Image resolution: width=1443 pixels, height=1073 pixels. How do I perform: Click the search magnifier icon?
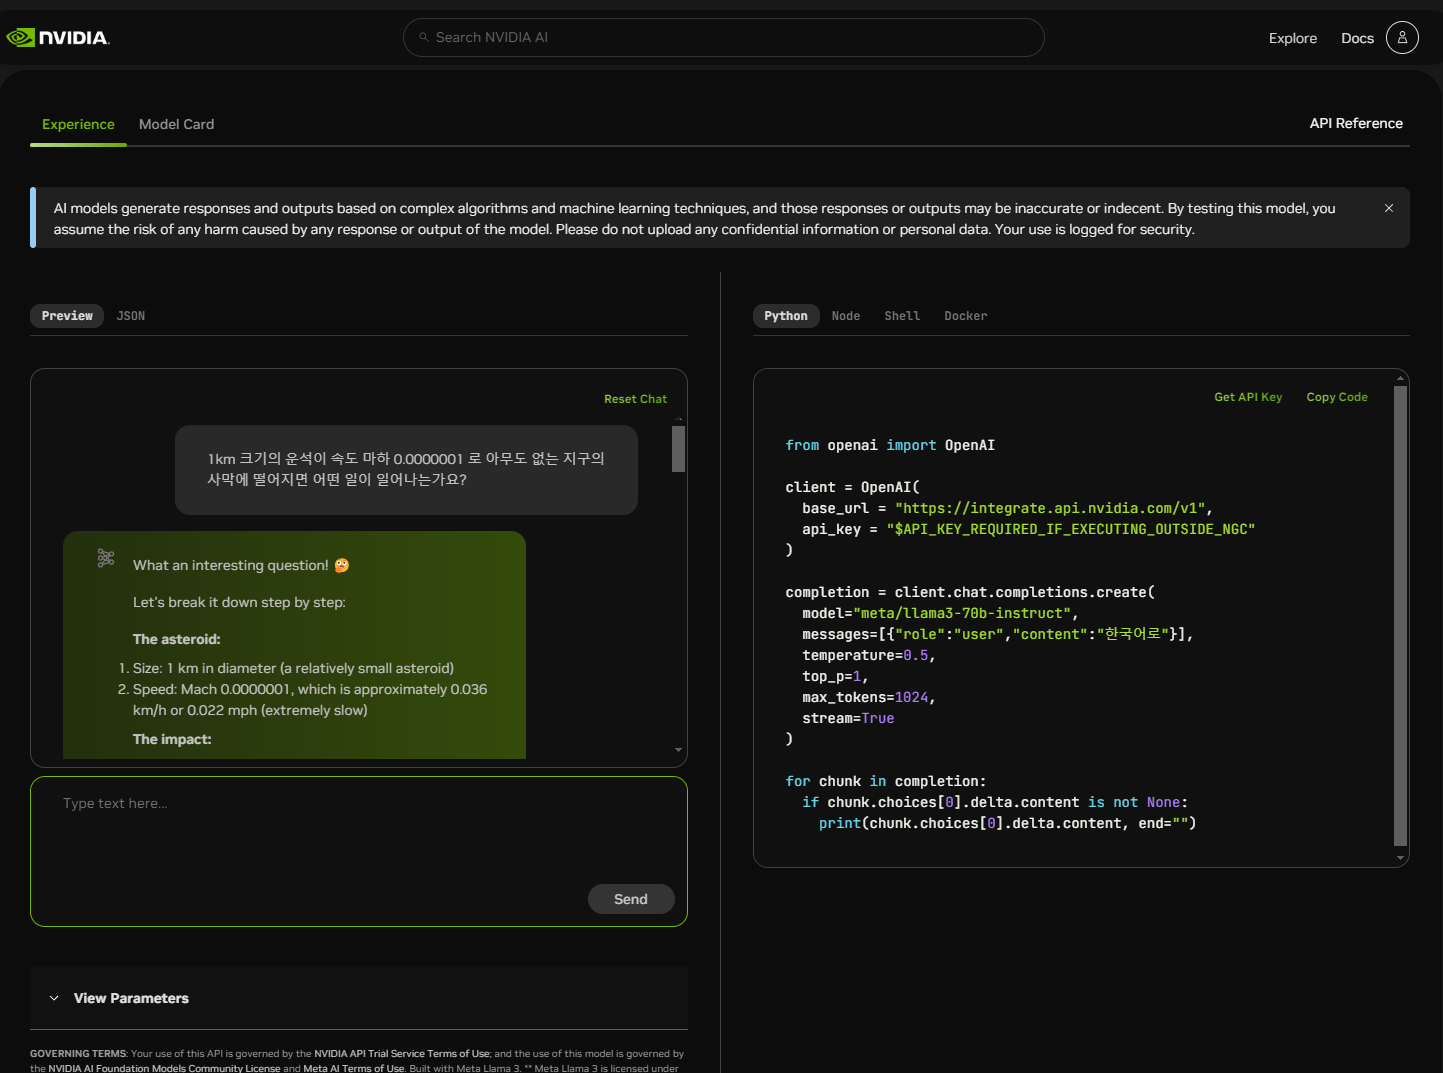[x=424, y=37]
